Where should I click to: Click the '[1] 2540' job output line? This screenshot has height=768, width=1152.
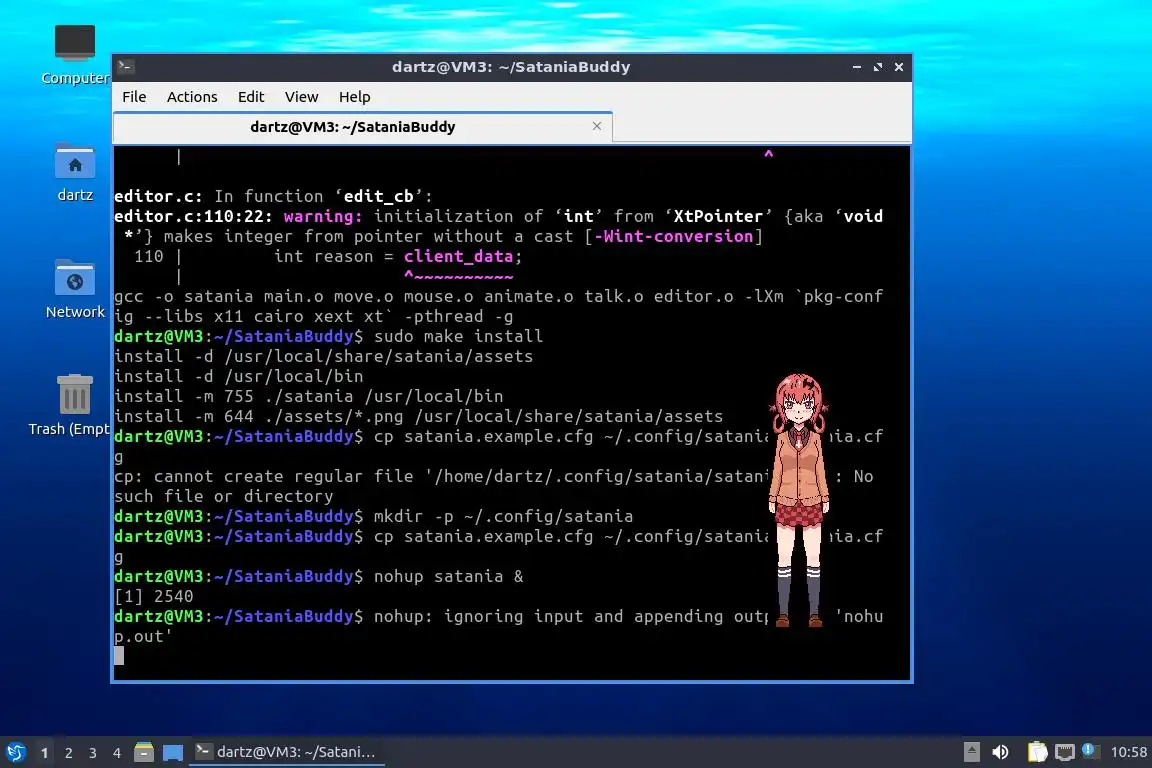pos(154,596)
